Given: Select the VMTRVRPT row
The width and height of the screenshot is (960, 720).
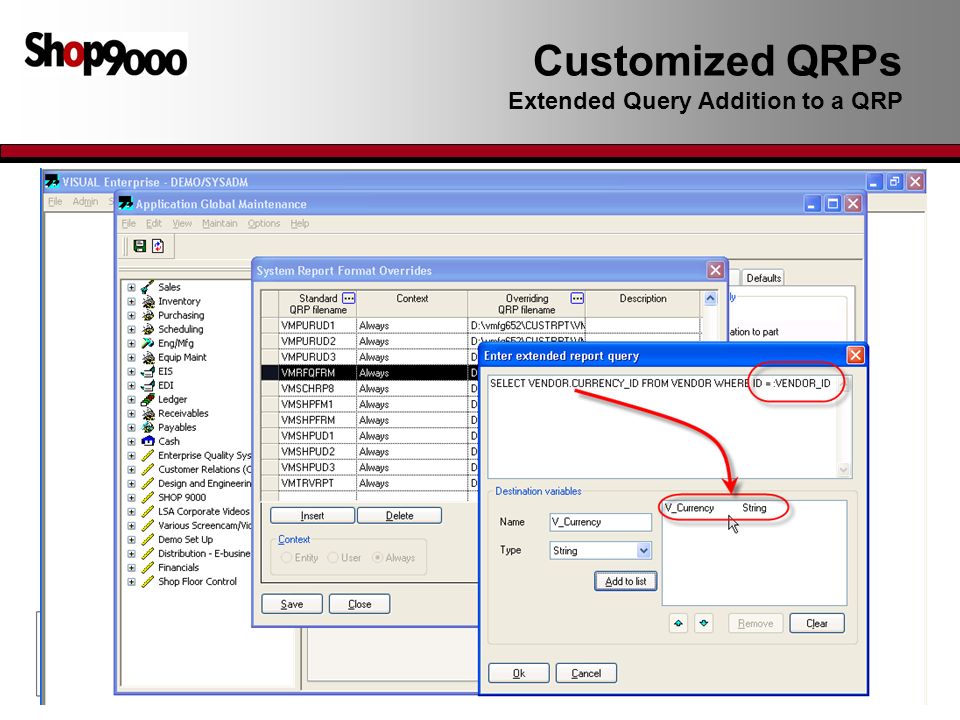Looking at the screenshot, I should [370, 483].
